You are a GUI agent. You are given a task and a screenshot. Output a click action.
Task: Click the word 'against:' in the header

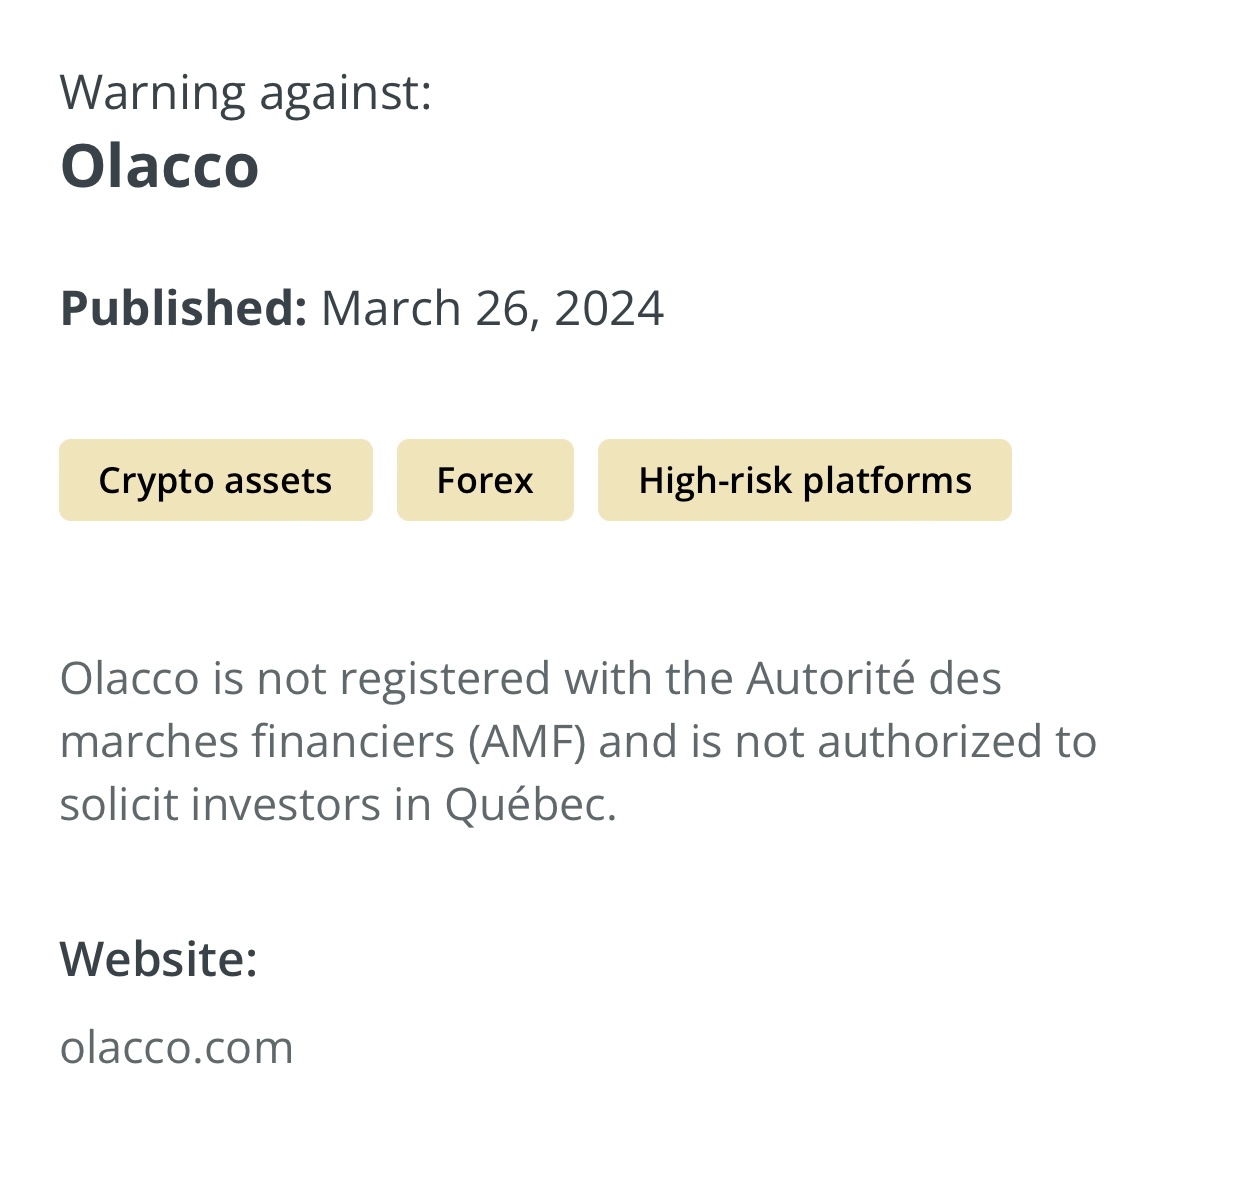346,94
